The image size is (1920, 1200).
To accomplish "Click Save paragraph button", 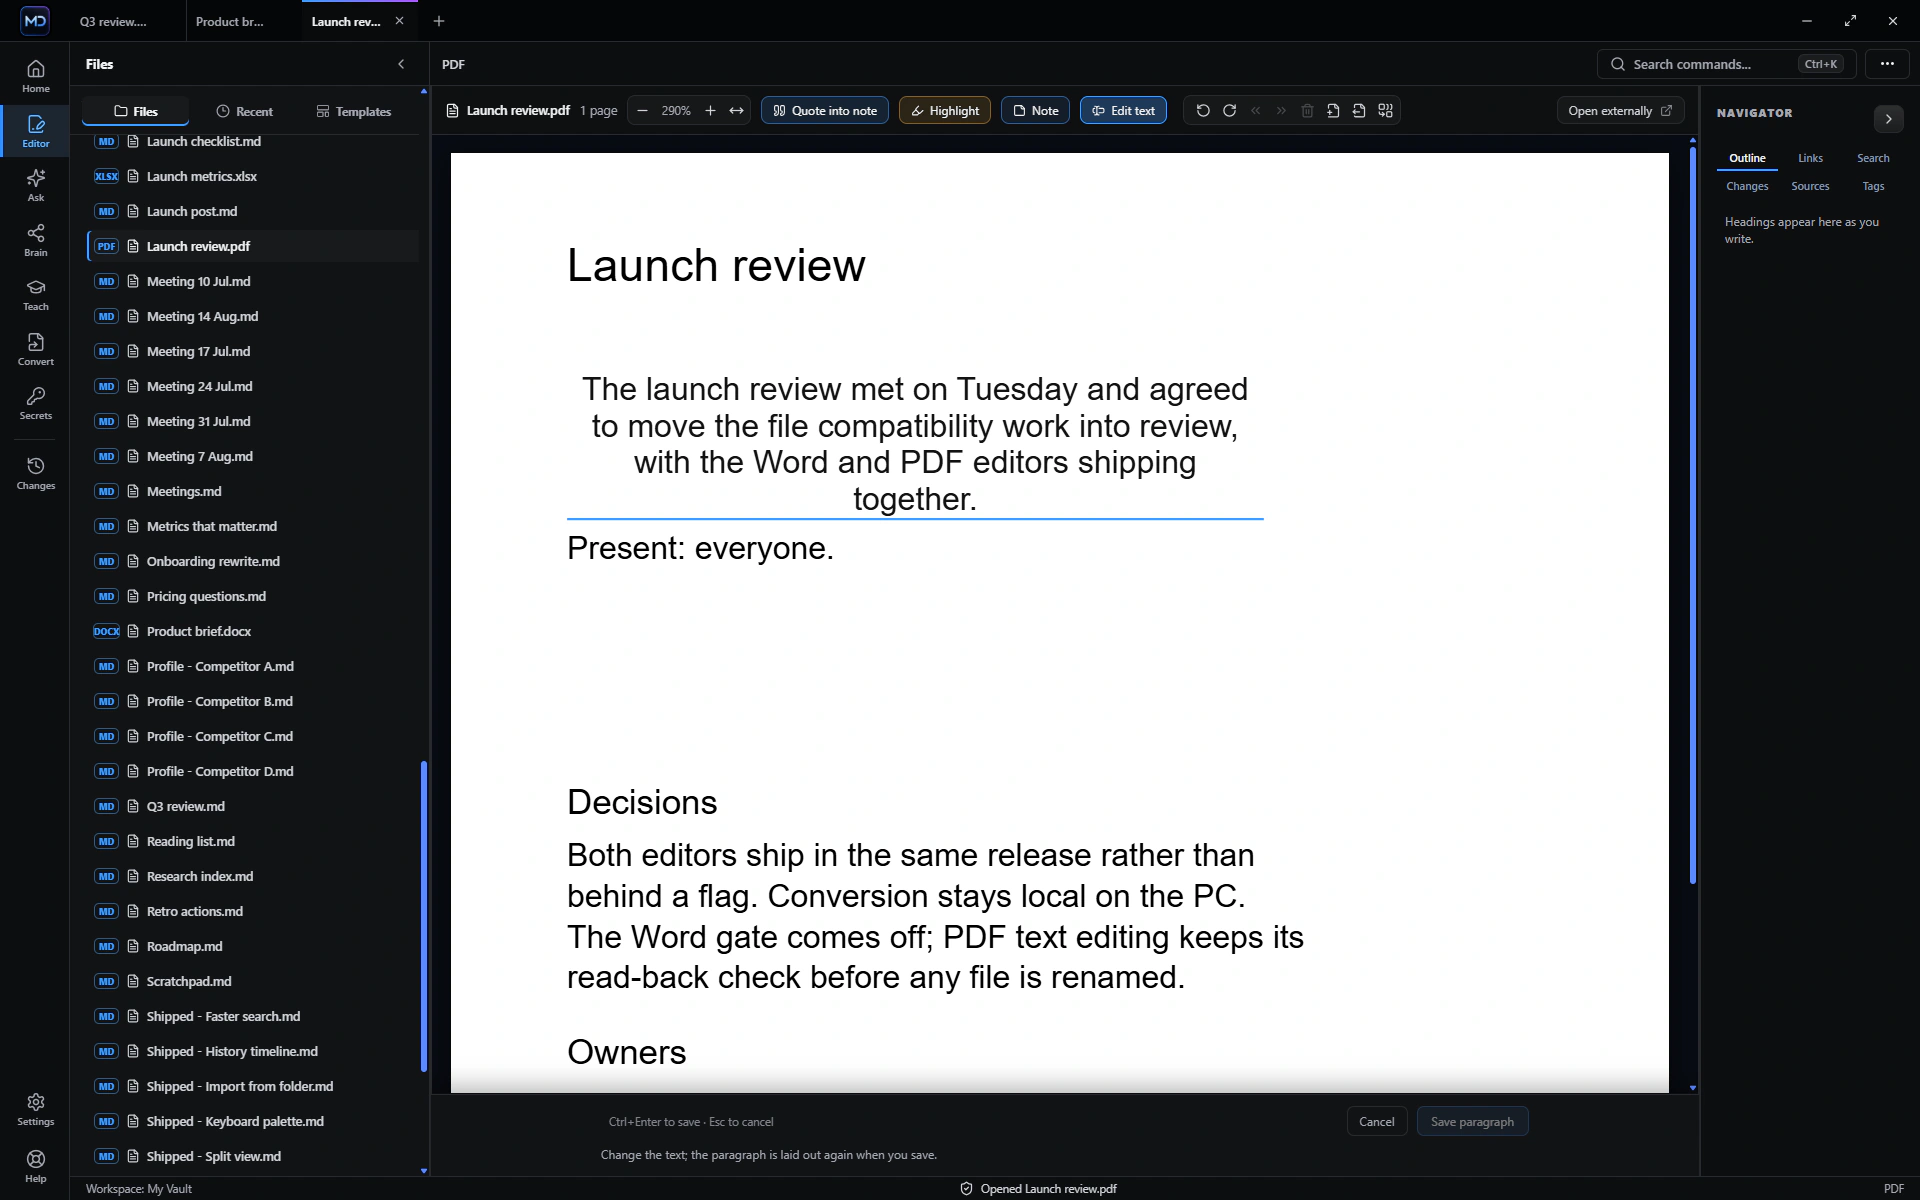I will 1472,1122.
